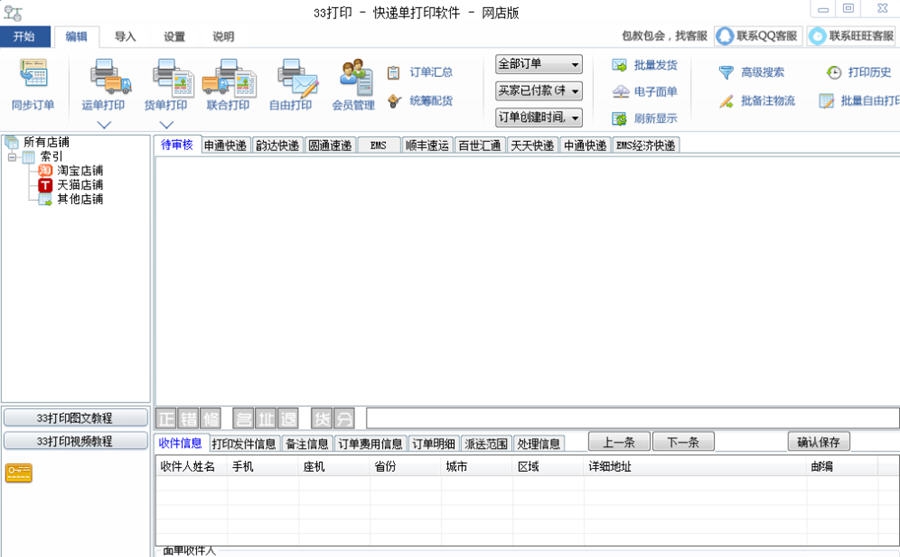This screenshot has width=900, height=557.
Task: Select the 申通快递 tab
Action: coord(225,146)
